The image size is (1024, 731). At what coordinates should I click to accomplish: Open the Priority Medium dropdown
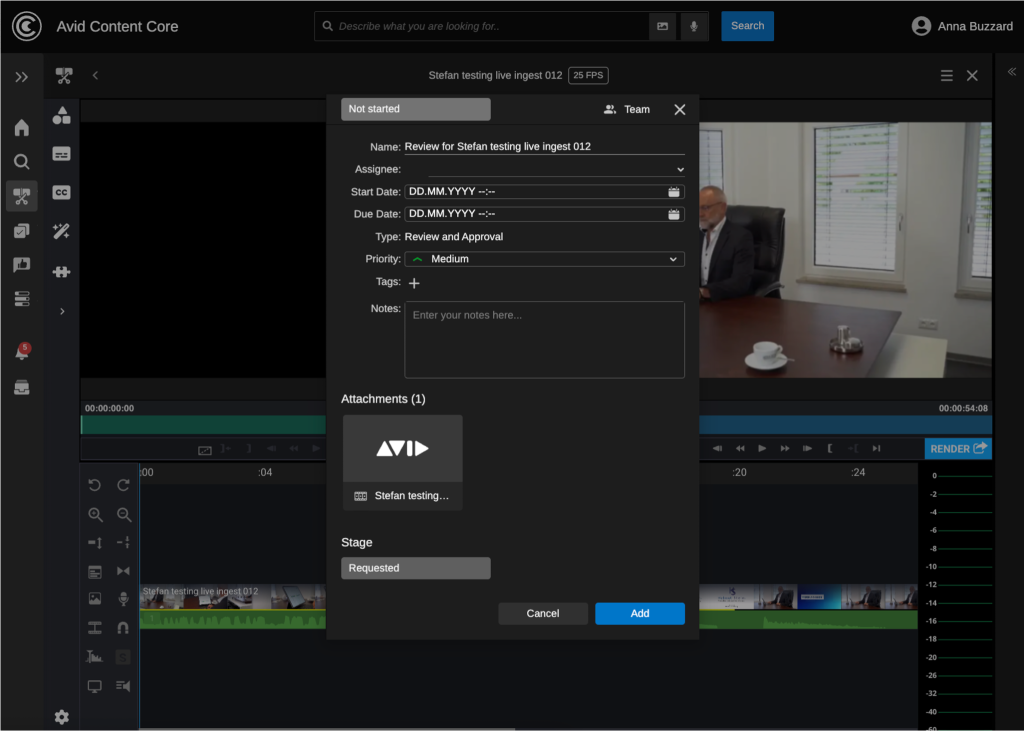(545, 259)
